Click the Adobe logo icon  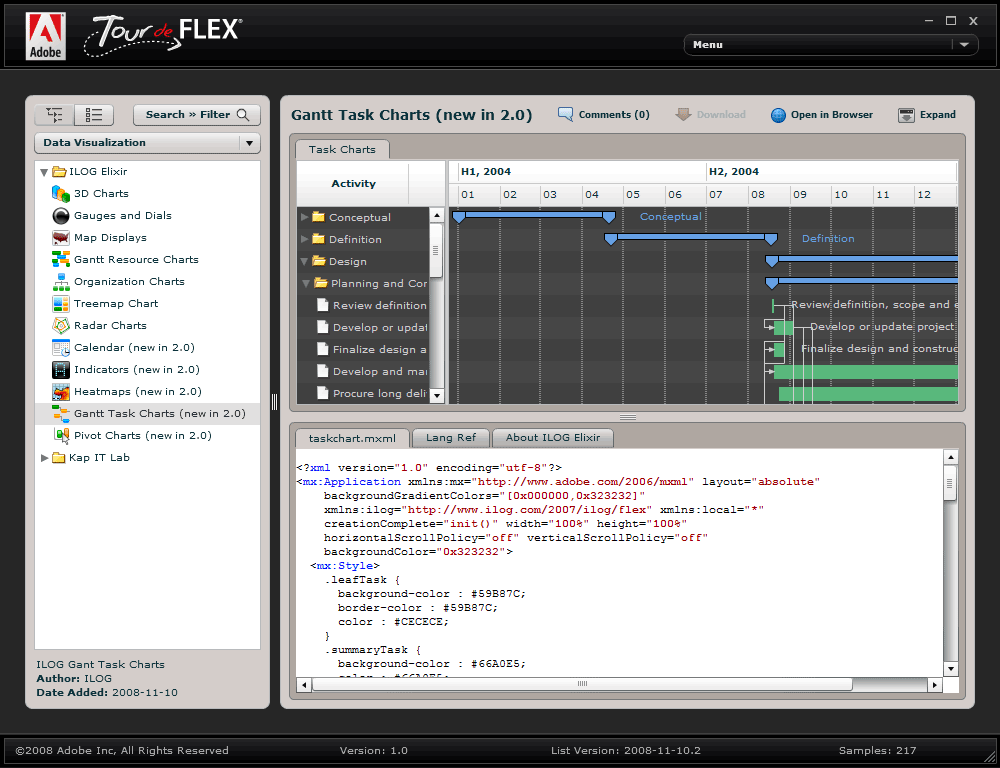point(46,36)
